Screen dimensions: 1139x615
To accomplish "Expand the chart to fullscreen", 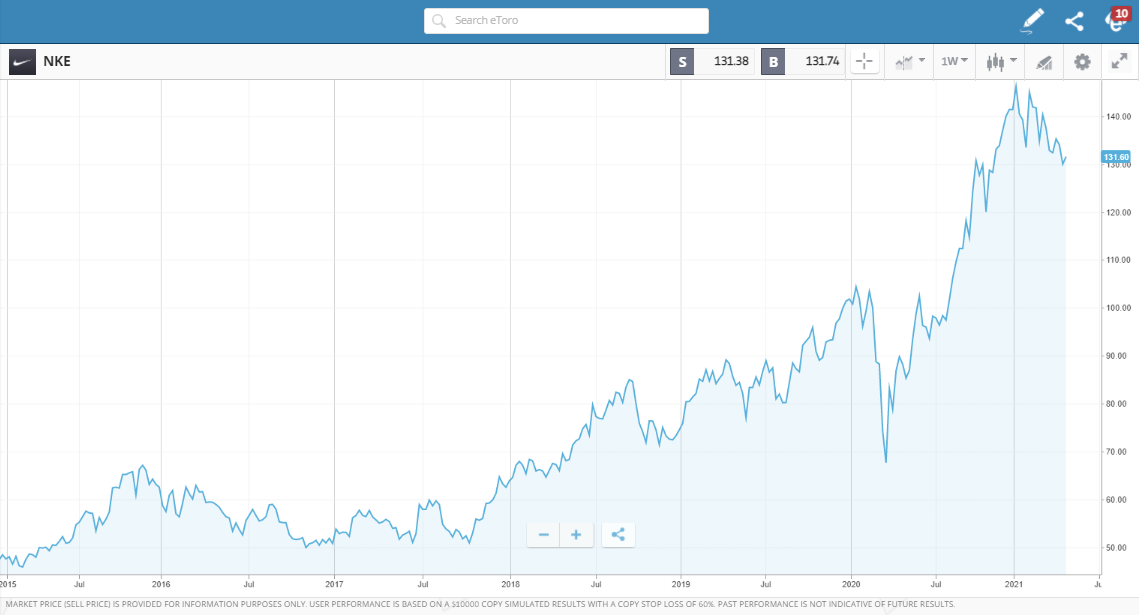I will pos(1119,61).
